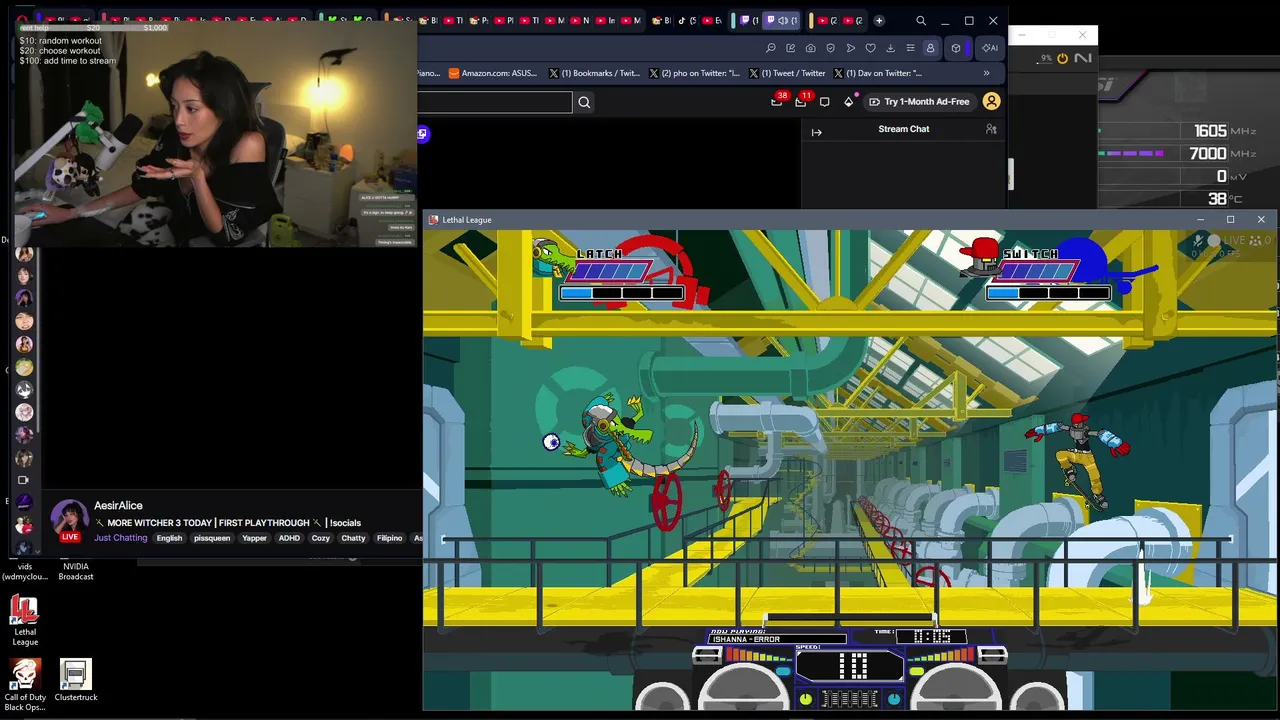Select the pissqueen stream tag
Image resolution: width=1280 pixels, height=720 pixels.
pyautogui.click(x=212, y=538)
